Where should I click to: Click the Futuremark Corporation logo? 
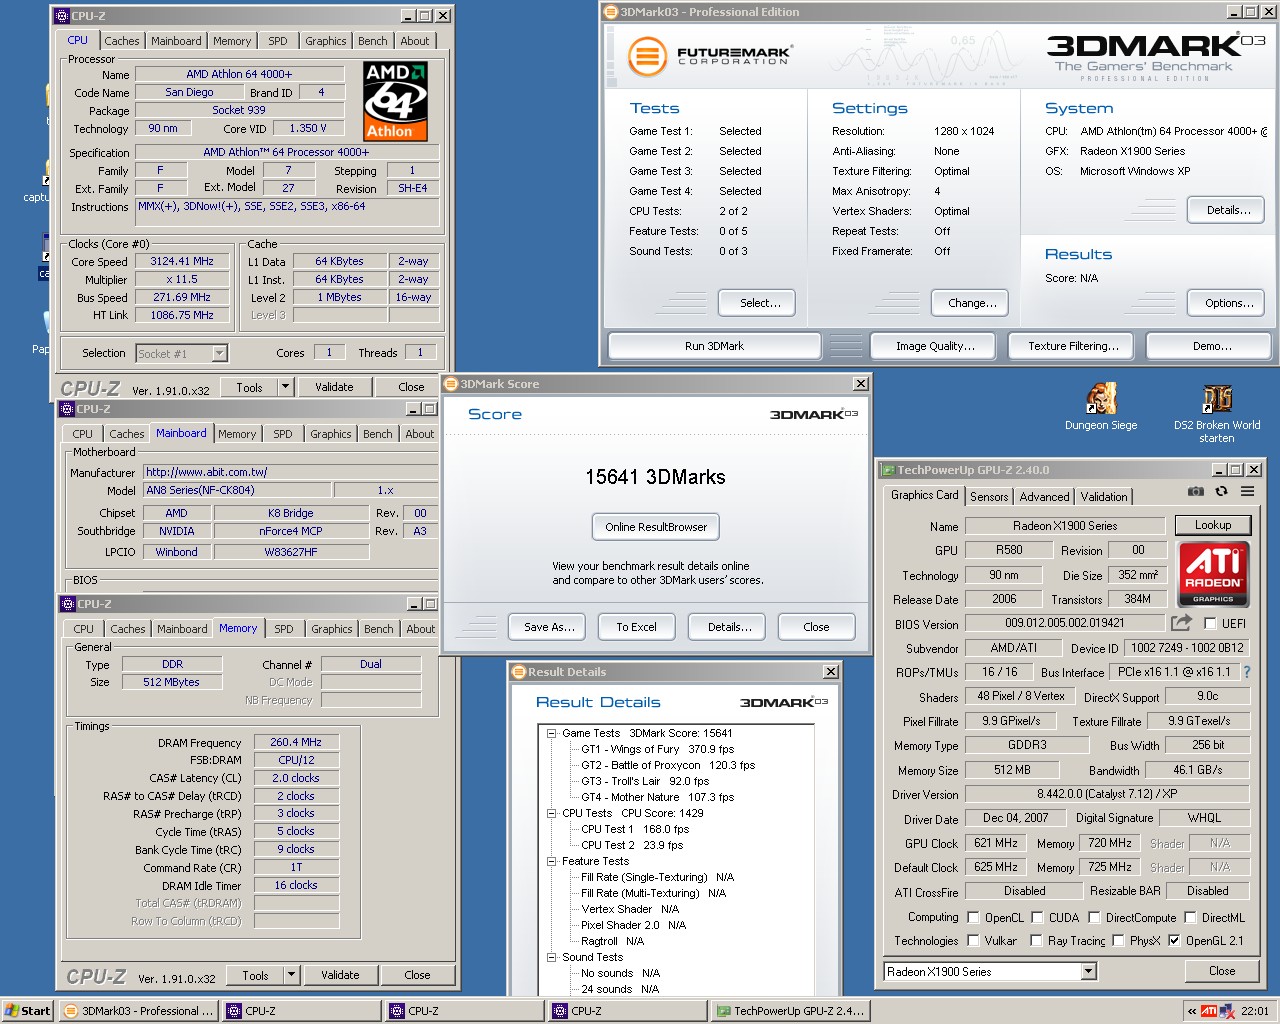pos(710,56)
